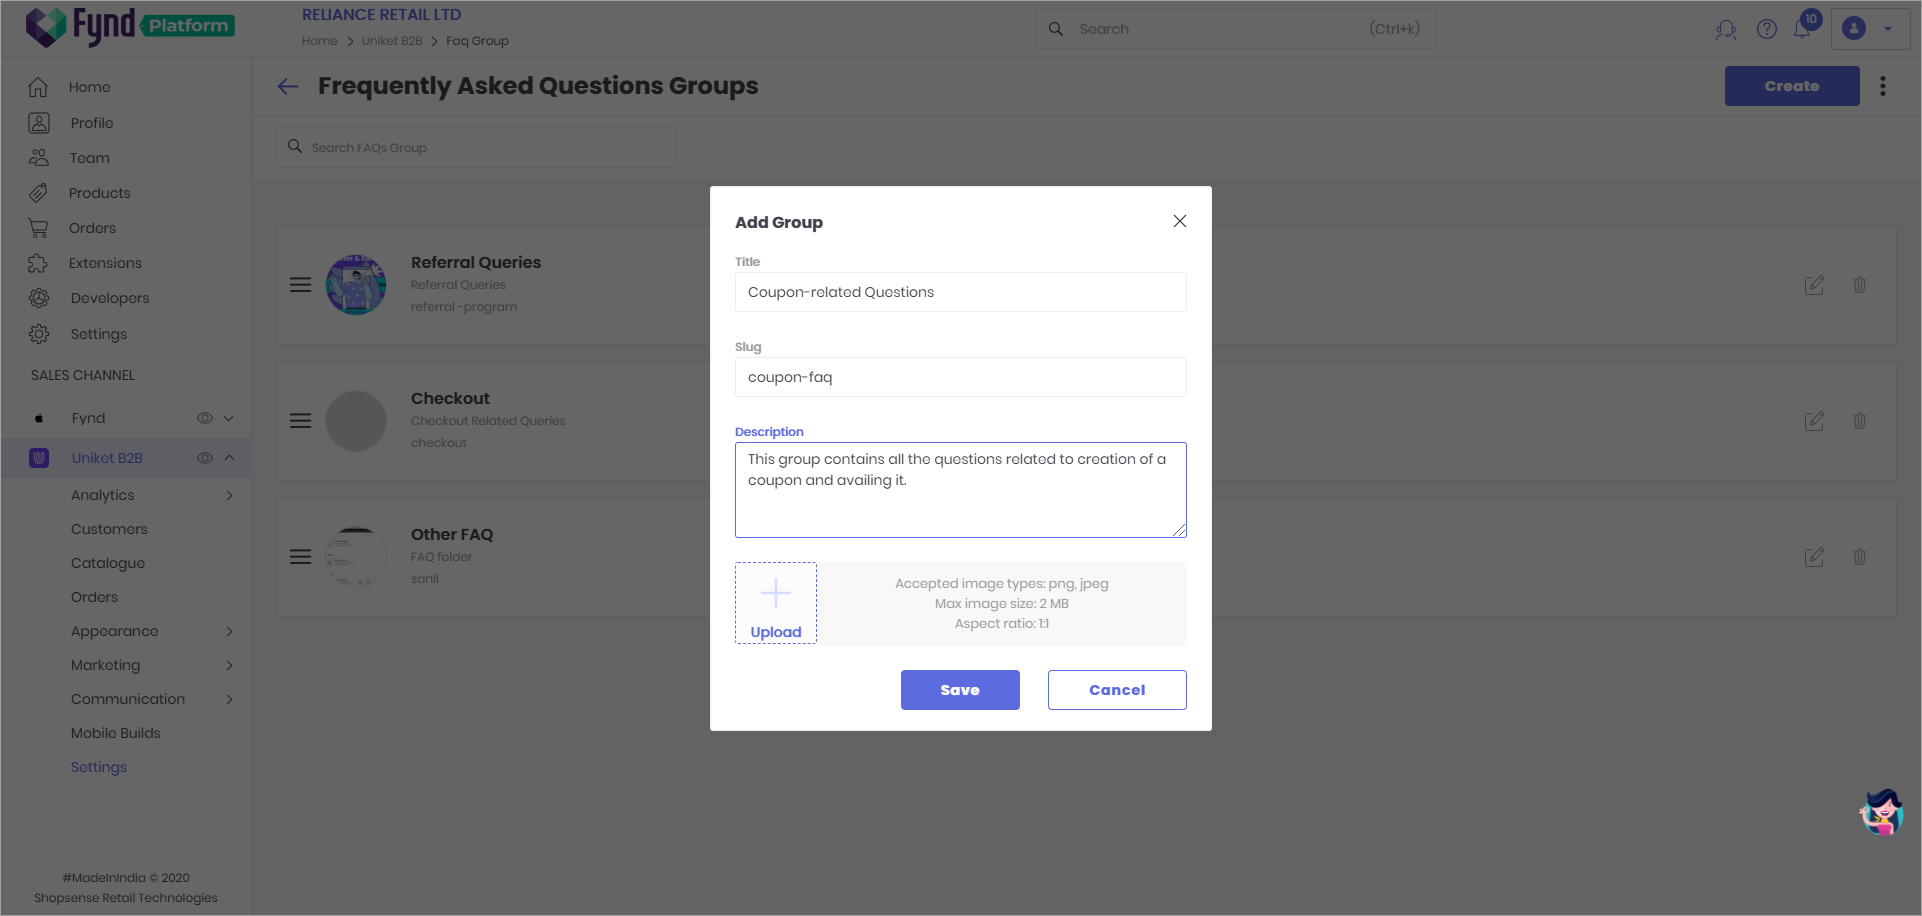Click the Create button
Viewport: 1922px width, 916px height.
pyautogui.click(x=1792, y=86)
